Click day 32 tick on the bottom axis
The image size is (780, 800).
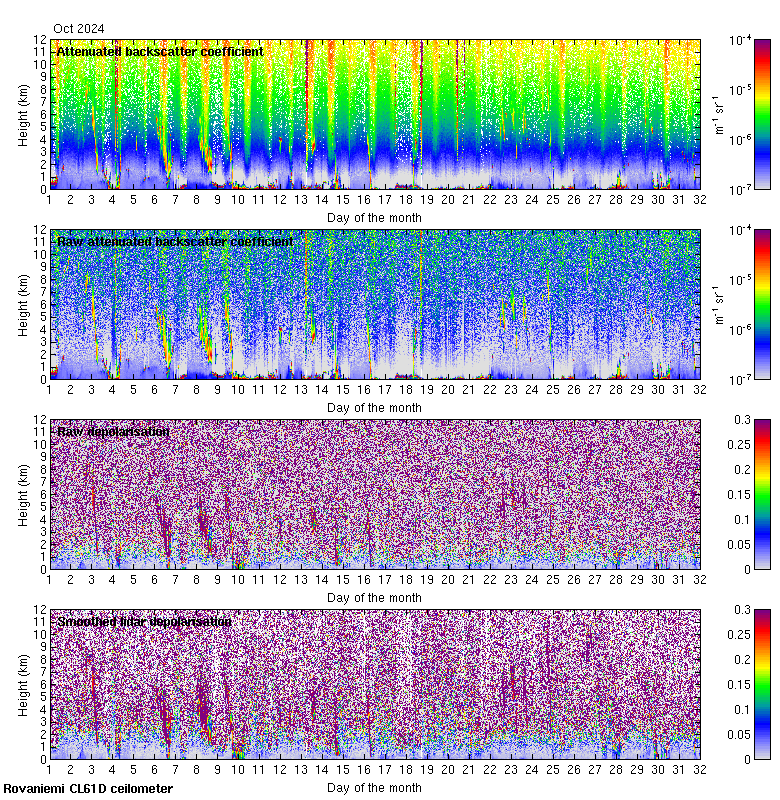[x=699, y=769]
